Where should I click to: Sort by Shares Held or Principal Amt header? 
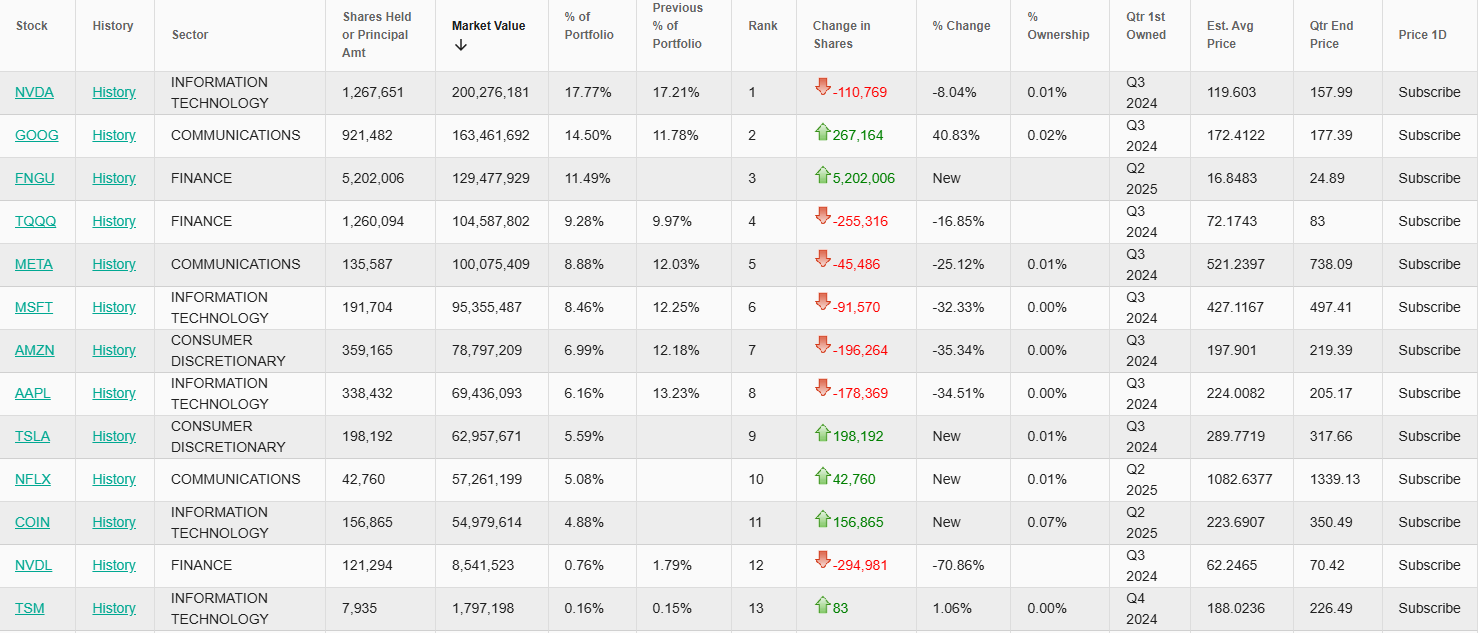coord(377,35)
